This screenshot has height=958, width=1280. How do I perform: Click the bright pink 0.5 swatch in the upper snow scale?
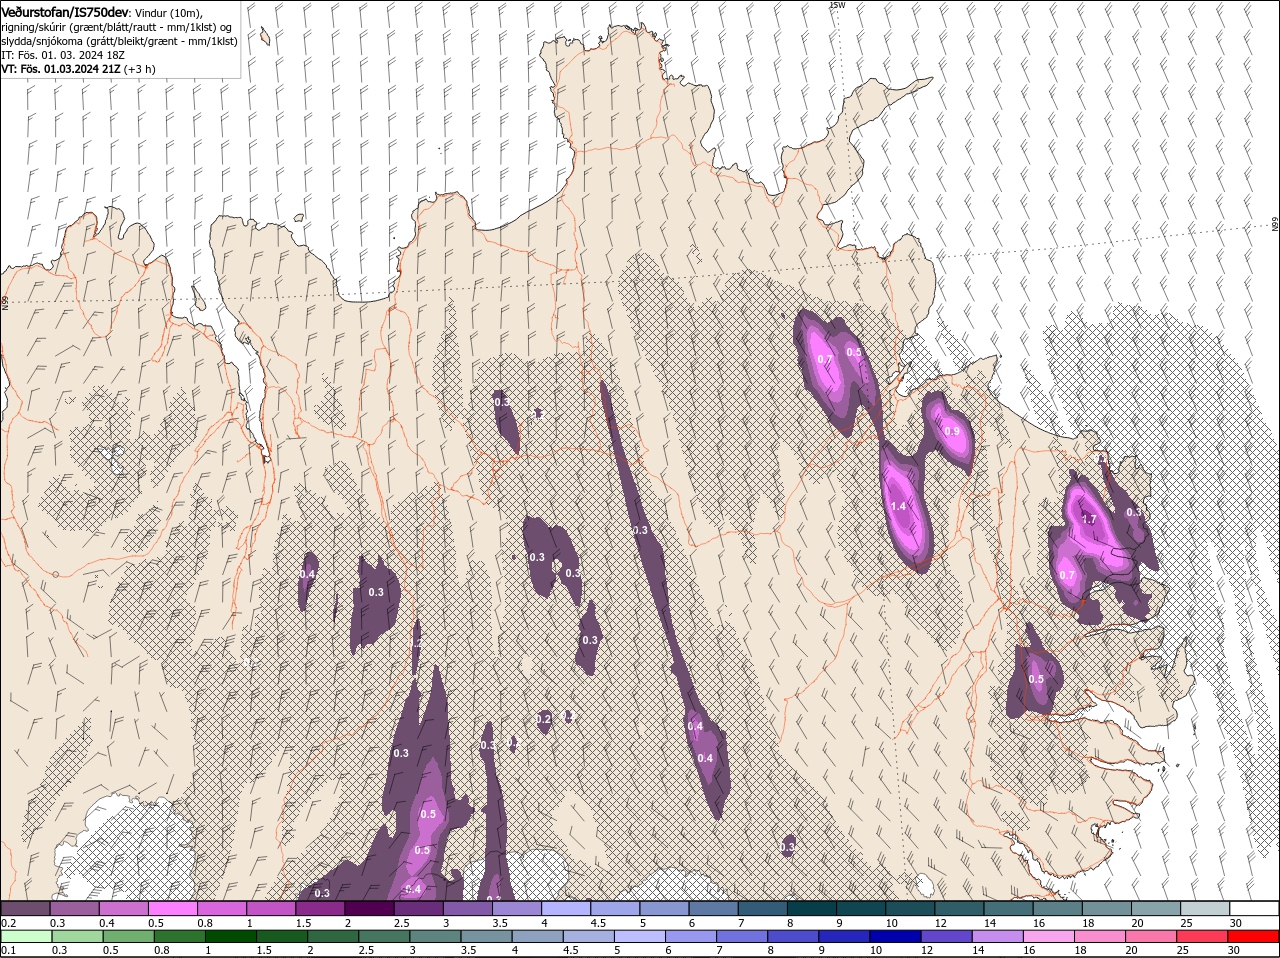(172, 908)
